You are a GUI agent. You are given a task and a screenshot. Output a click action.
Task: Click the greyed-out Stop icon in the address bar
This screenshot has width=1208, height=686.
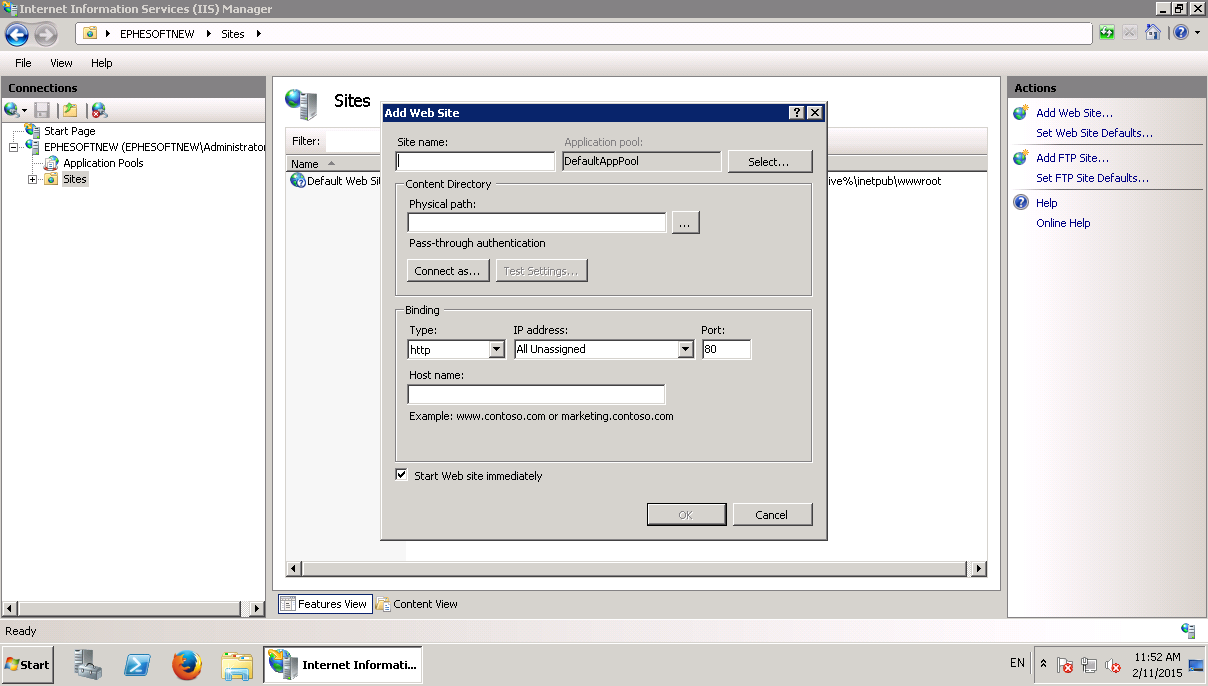[x=1130, y=33]
